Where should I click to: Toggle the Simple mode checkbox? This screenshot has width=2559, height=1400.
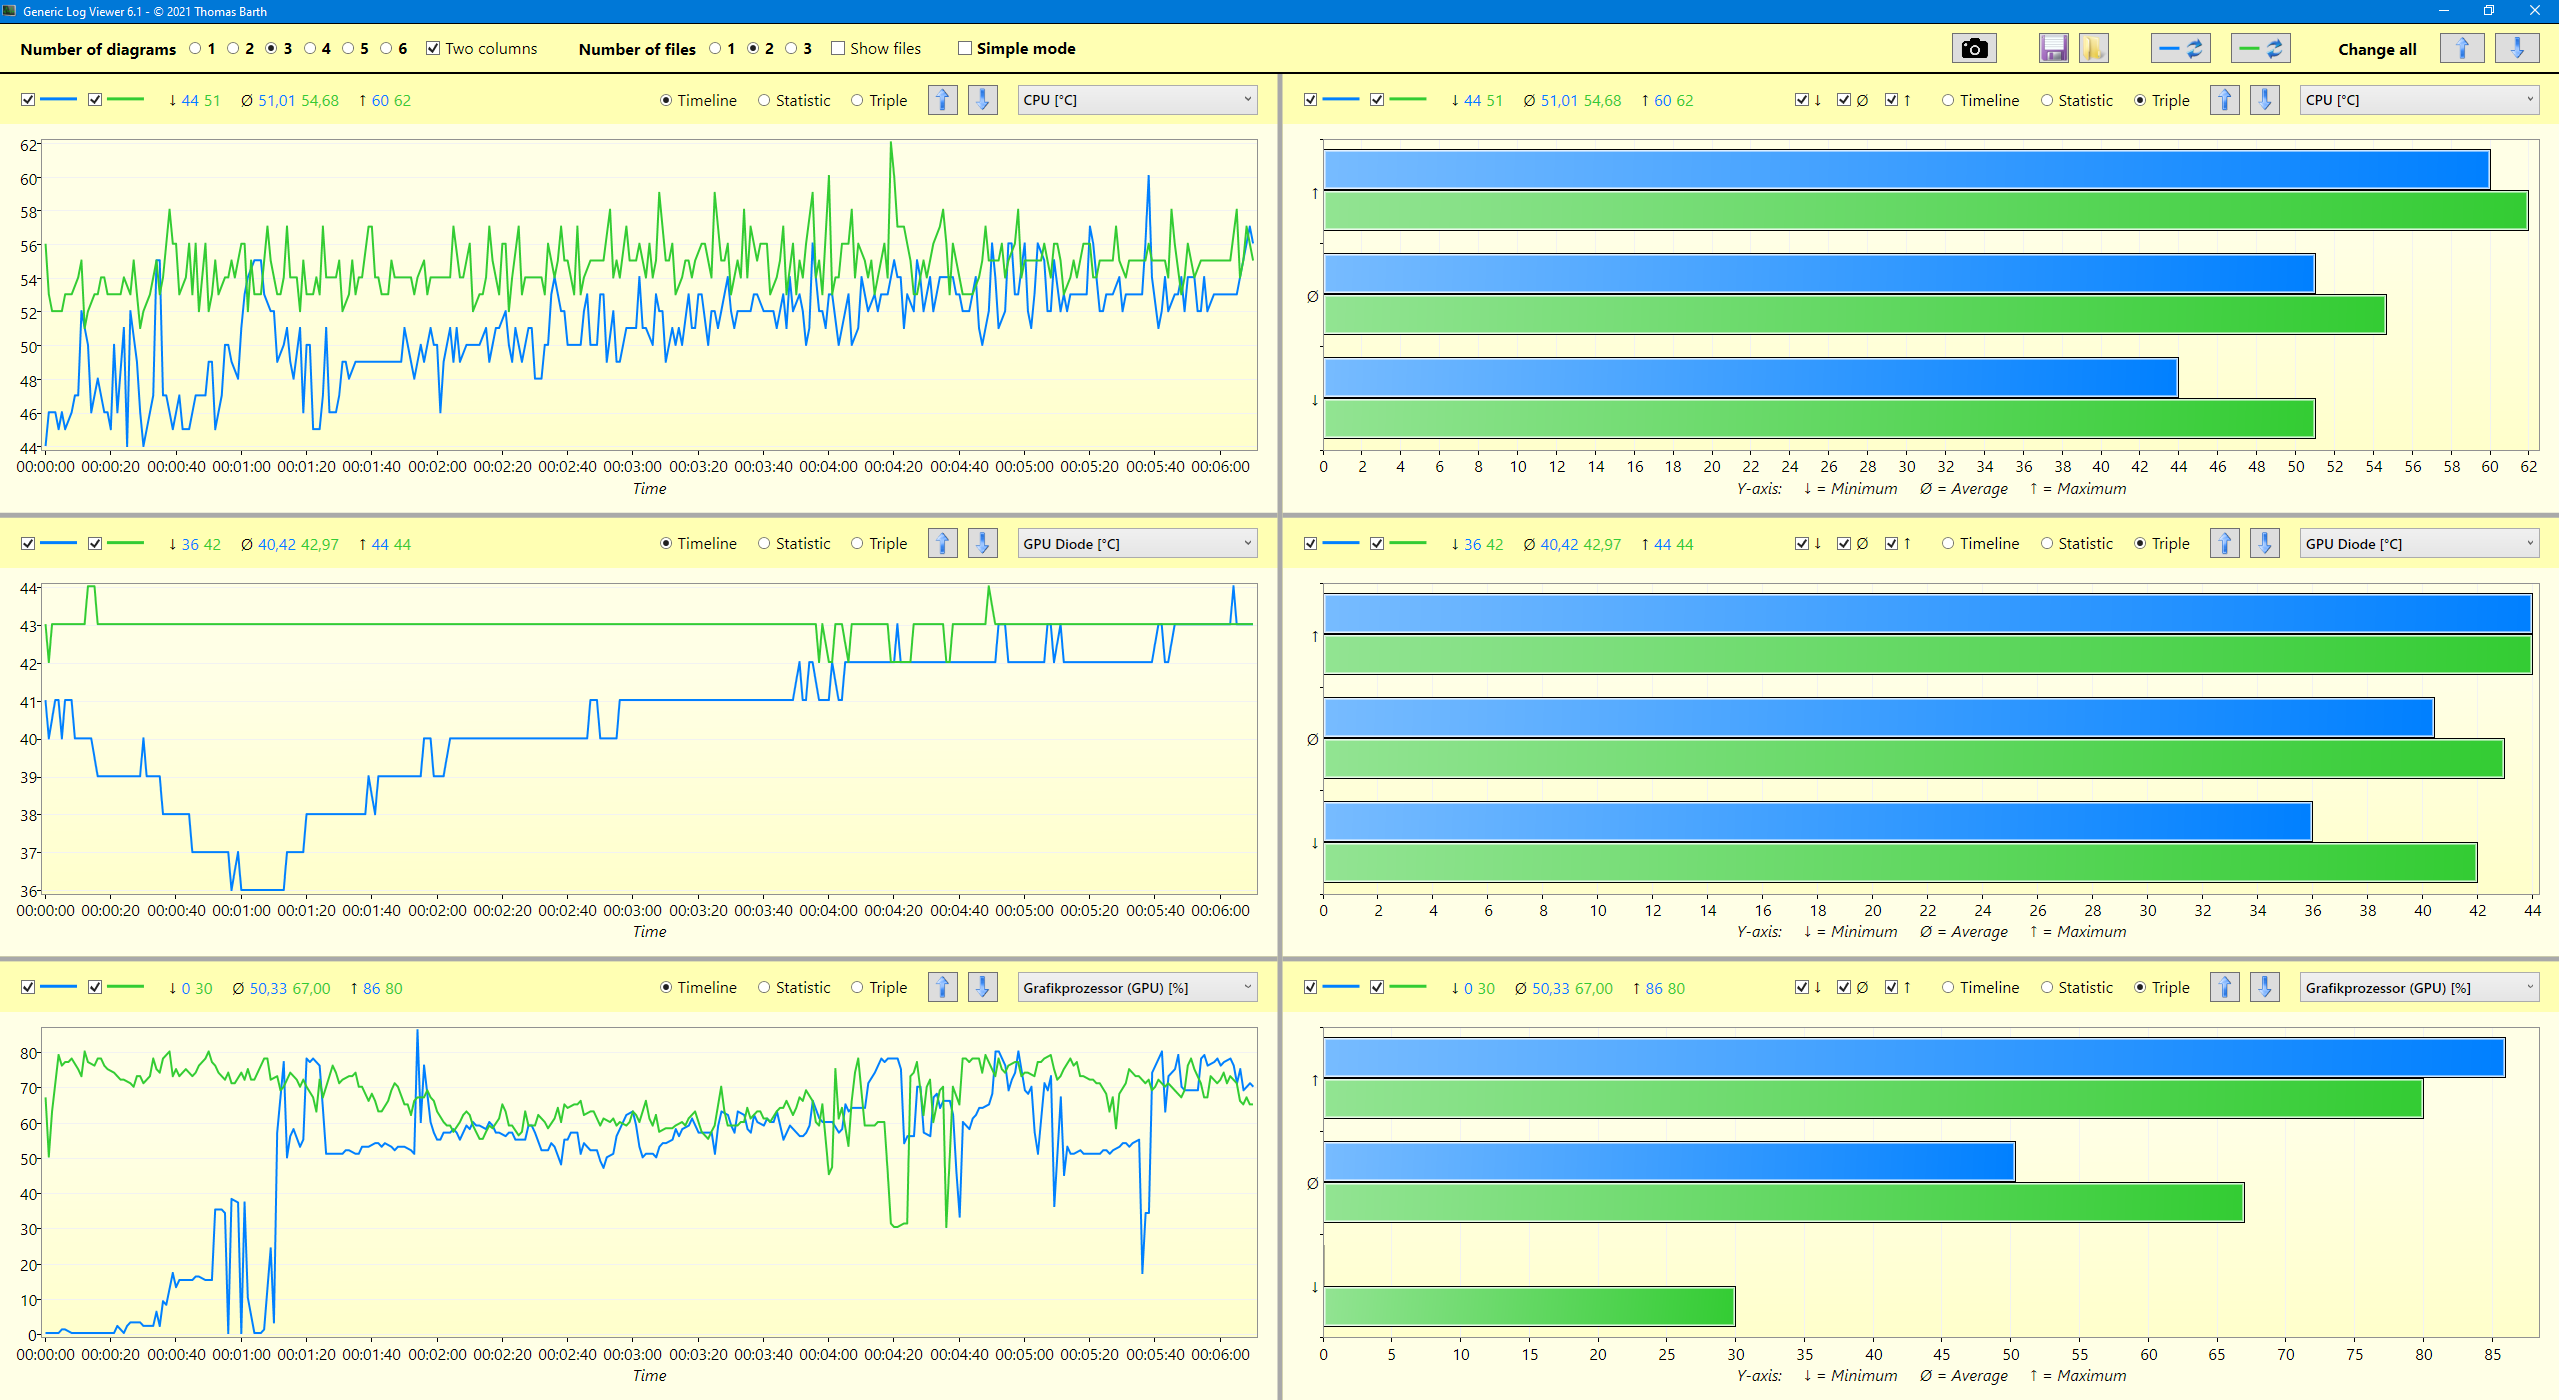point(965,49)
